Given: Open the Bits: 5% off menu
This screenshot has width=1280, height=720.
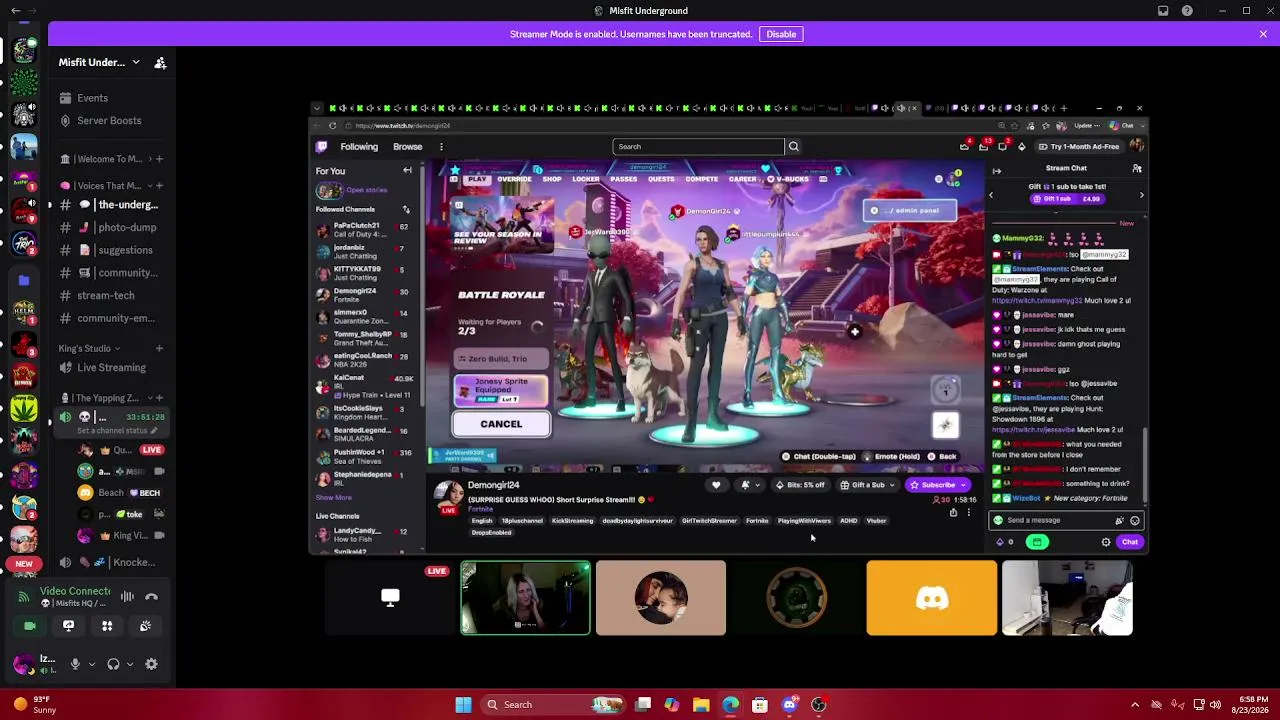Looking at the screenshot, I should click(x=800, y=485).
